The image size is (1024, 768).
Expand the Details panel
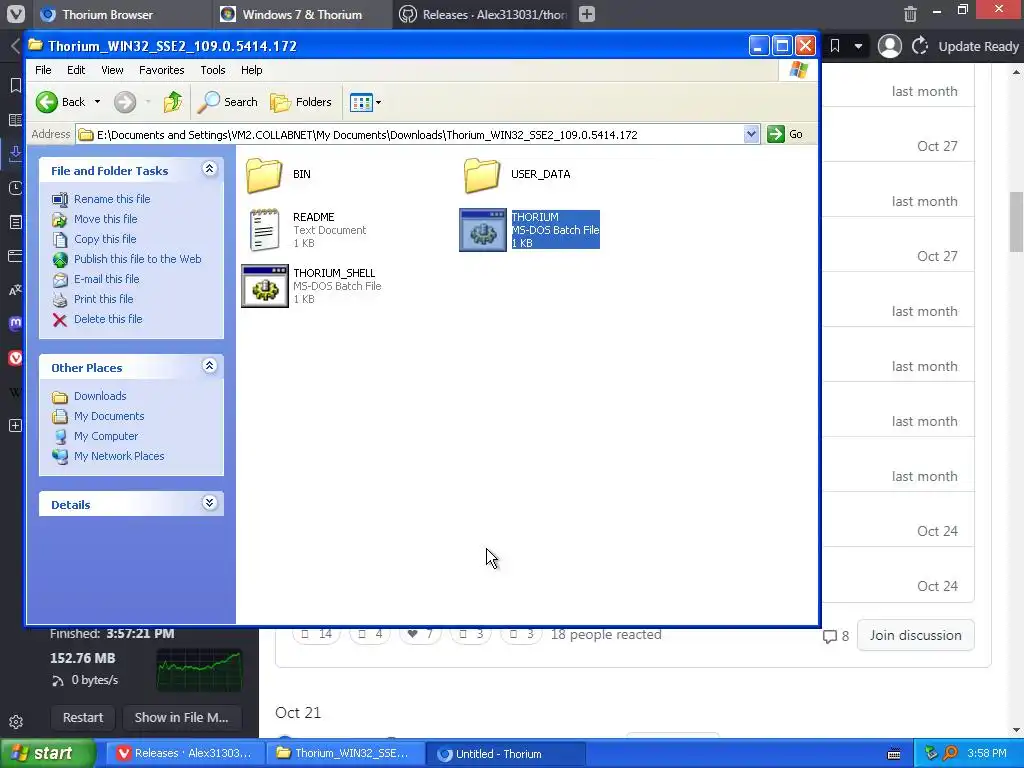[x=209, y=503]
